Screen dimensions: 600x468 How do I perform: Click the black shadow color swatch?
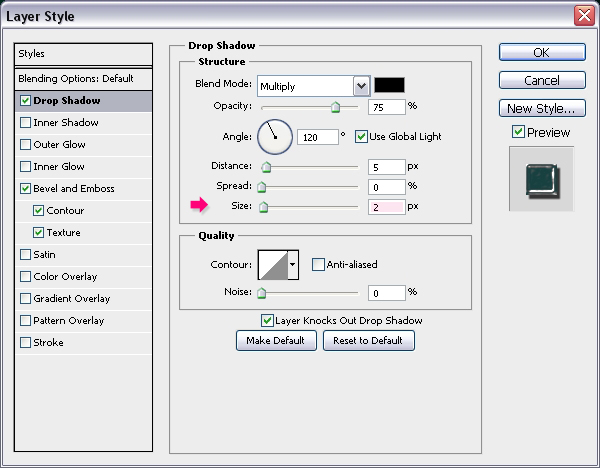pos(389,85)
